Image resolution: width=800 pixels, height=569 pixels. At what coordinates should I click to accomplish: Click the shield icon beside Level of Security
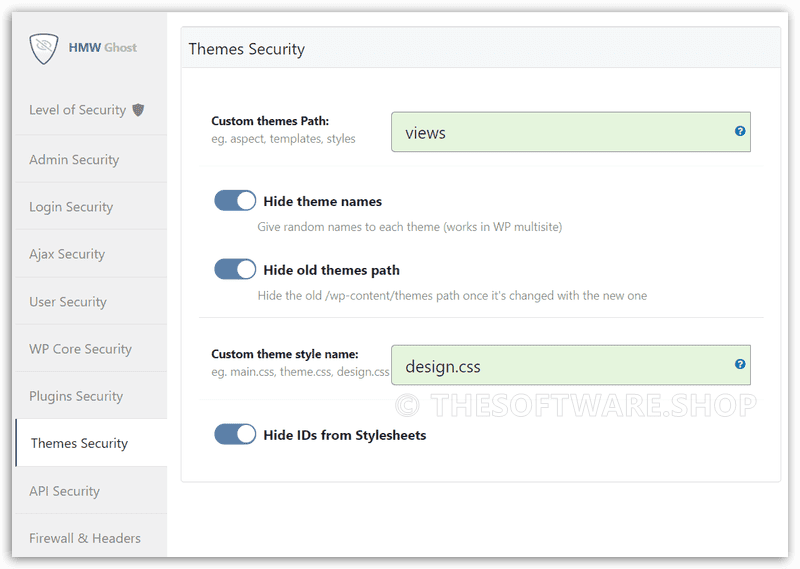pyautogui.click(x=138, y=110)
